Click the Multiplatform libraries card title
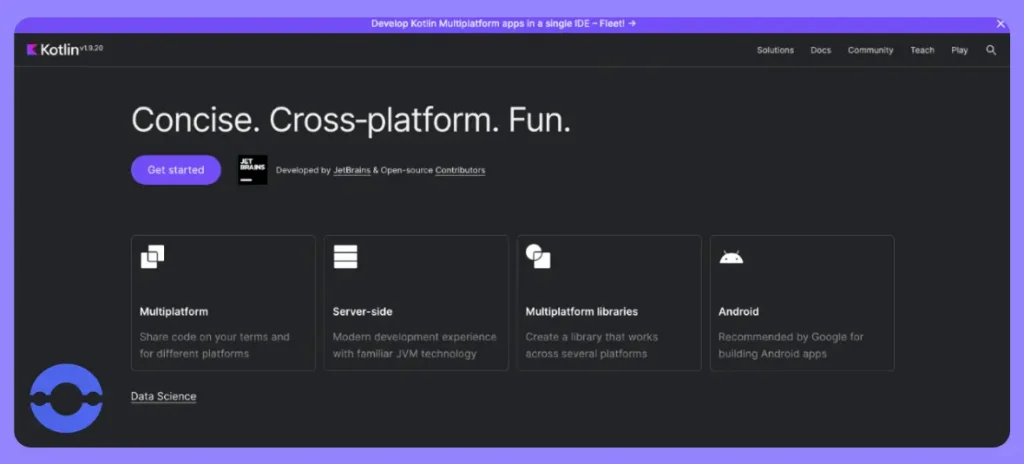The width and height of the screenshot is (1024, 464). point(582,312)
